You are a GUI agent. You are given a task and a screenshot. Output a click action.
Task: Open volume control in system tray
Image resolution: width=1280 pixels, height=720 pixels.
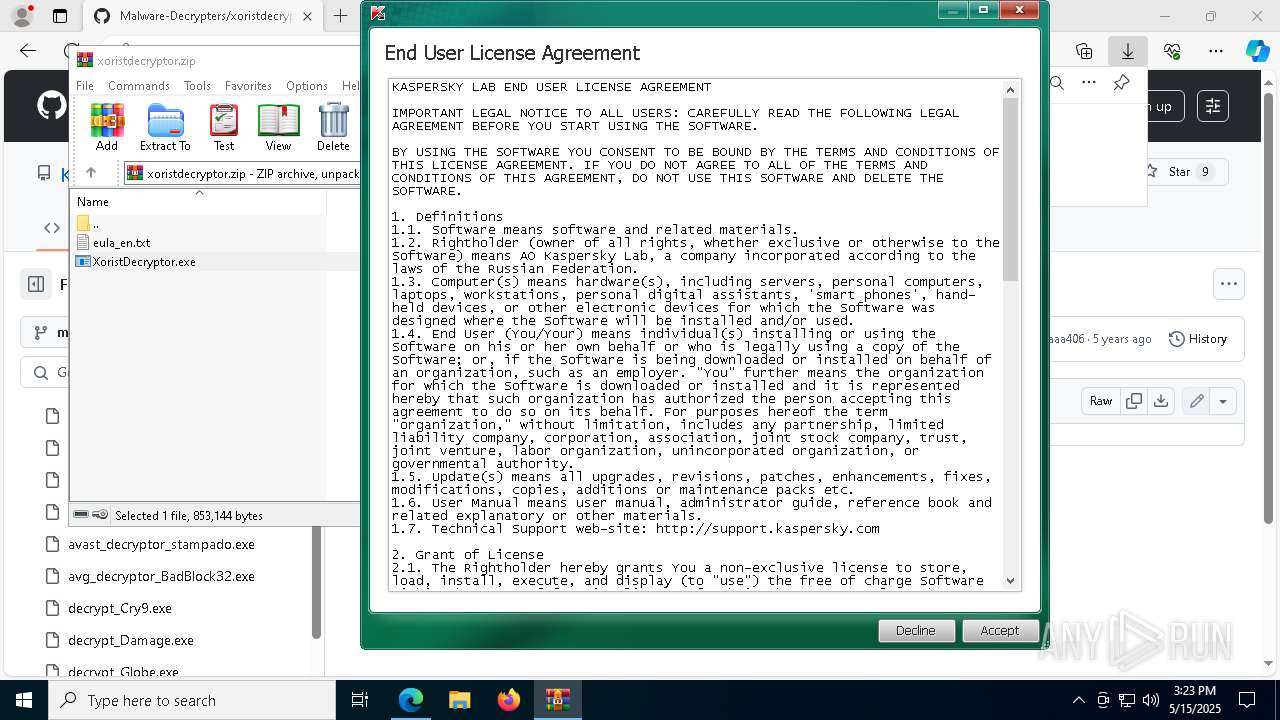click(1151, 700)
